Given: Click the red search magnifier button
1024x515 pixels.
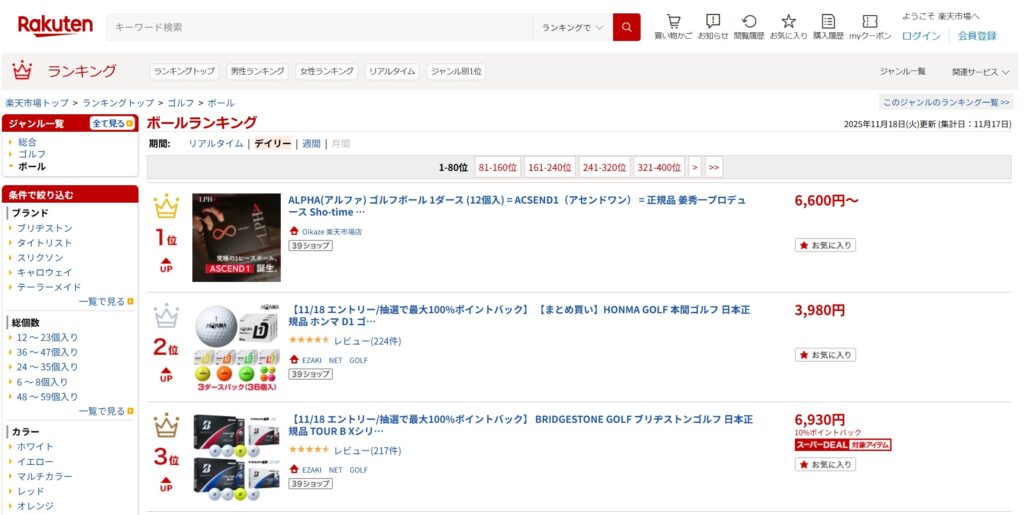Looking at the screenshot, I should click(626, 27).
